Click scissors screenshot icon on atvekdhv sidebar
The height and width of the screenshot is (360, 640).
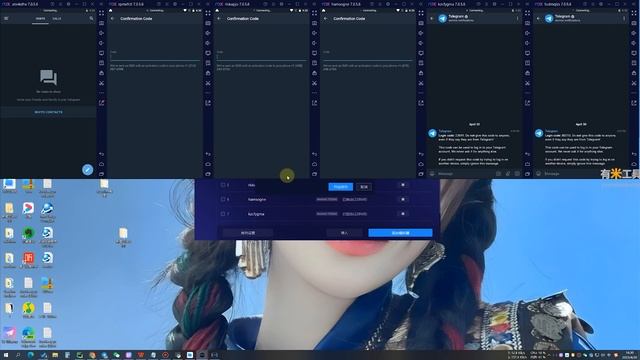tap(101, 83)
